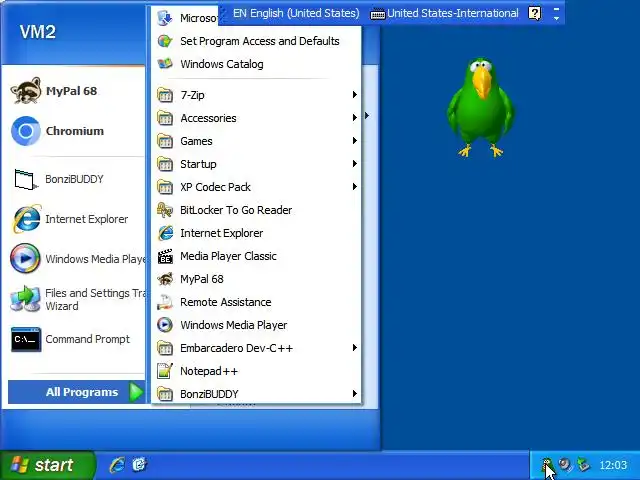The width and height of the screenshot is (640, 480).
Task: Click BonziBUDDY folder icon in All Programs
Action: tap(165, 394)
